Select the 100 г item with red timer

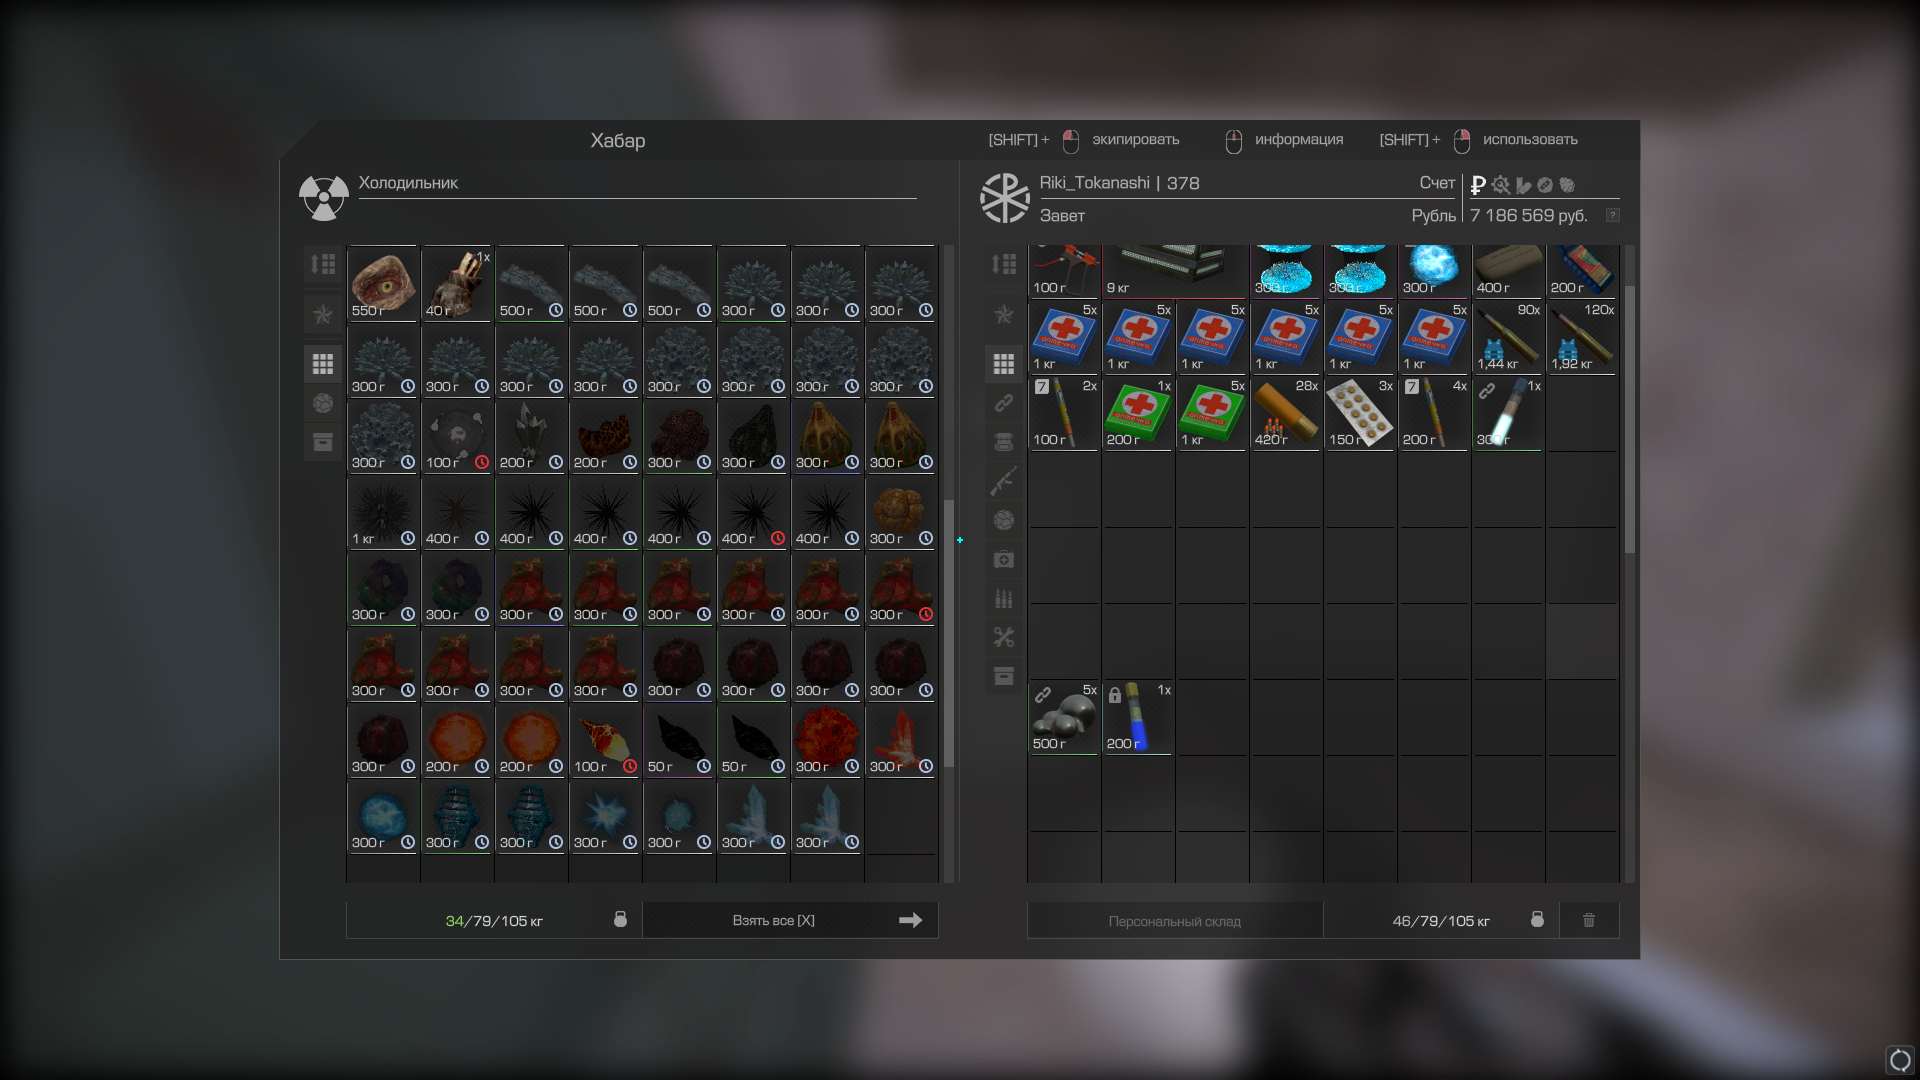coord(457,436)
